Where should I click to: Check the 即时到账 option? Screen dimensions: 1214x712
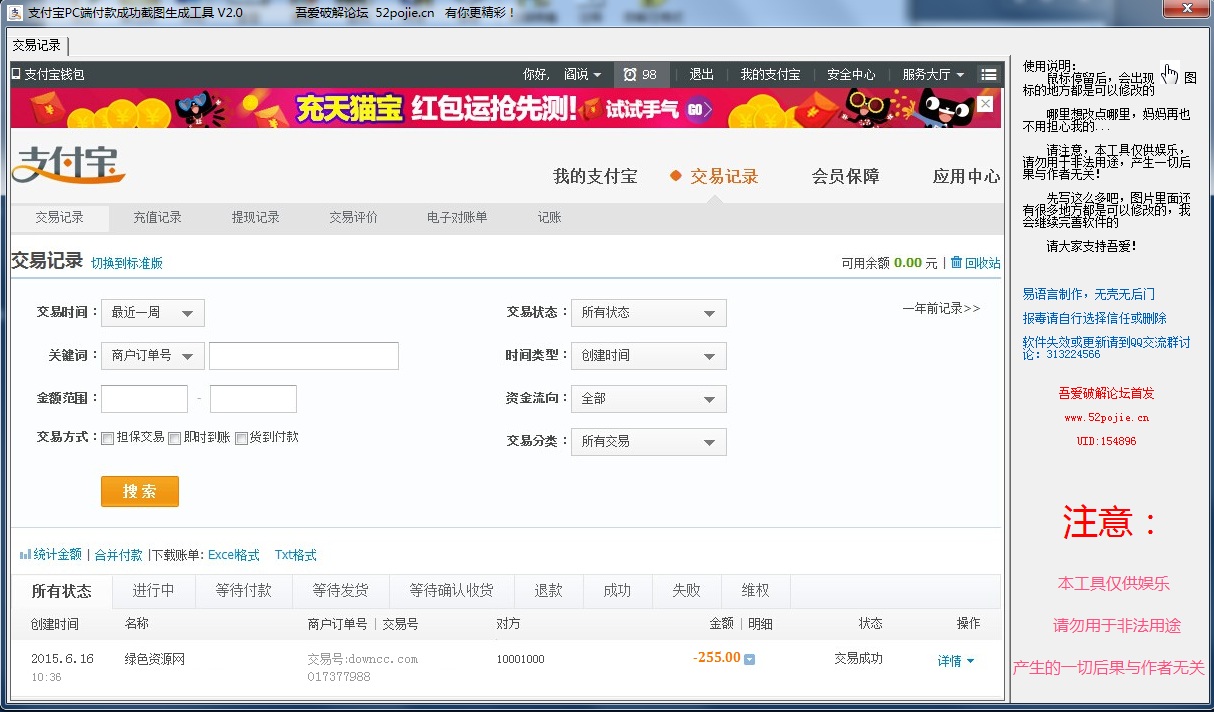pyautogui.click(x=173, y=438)
